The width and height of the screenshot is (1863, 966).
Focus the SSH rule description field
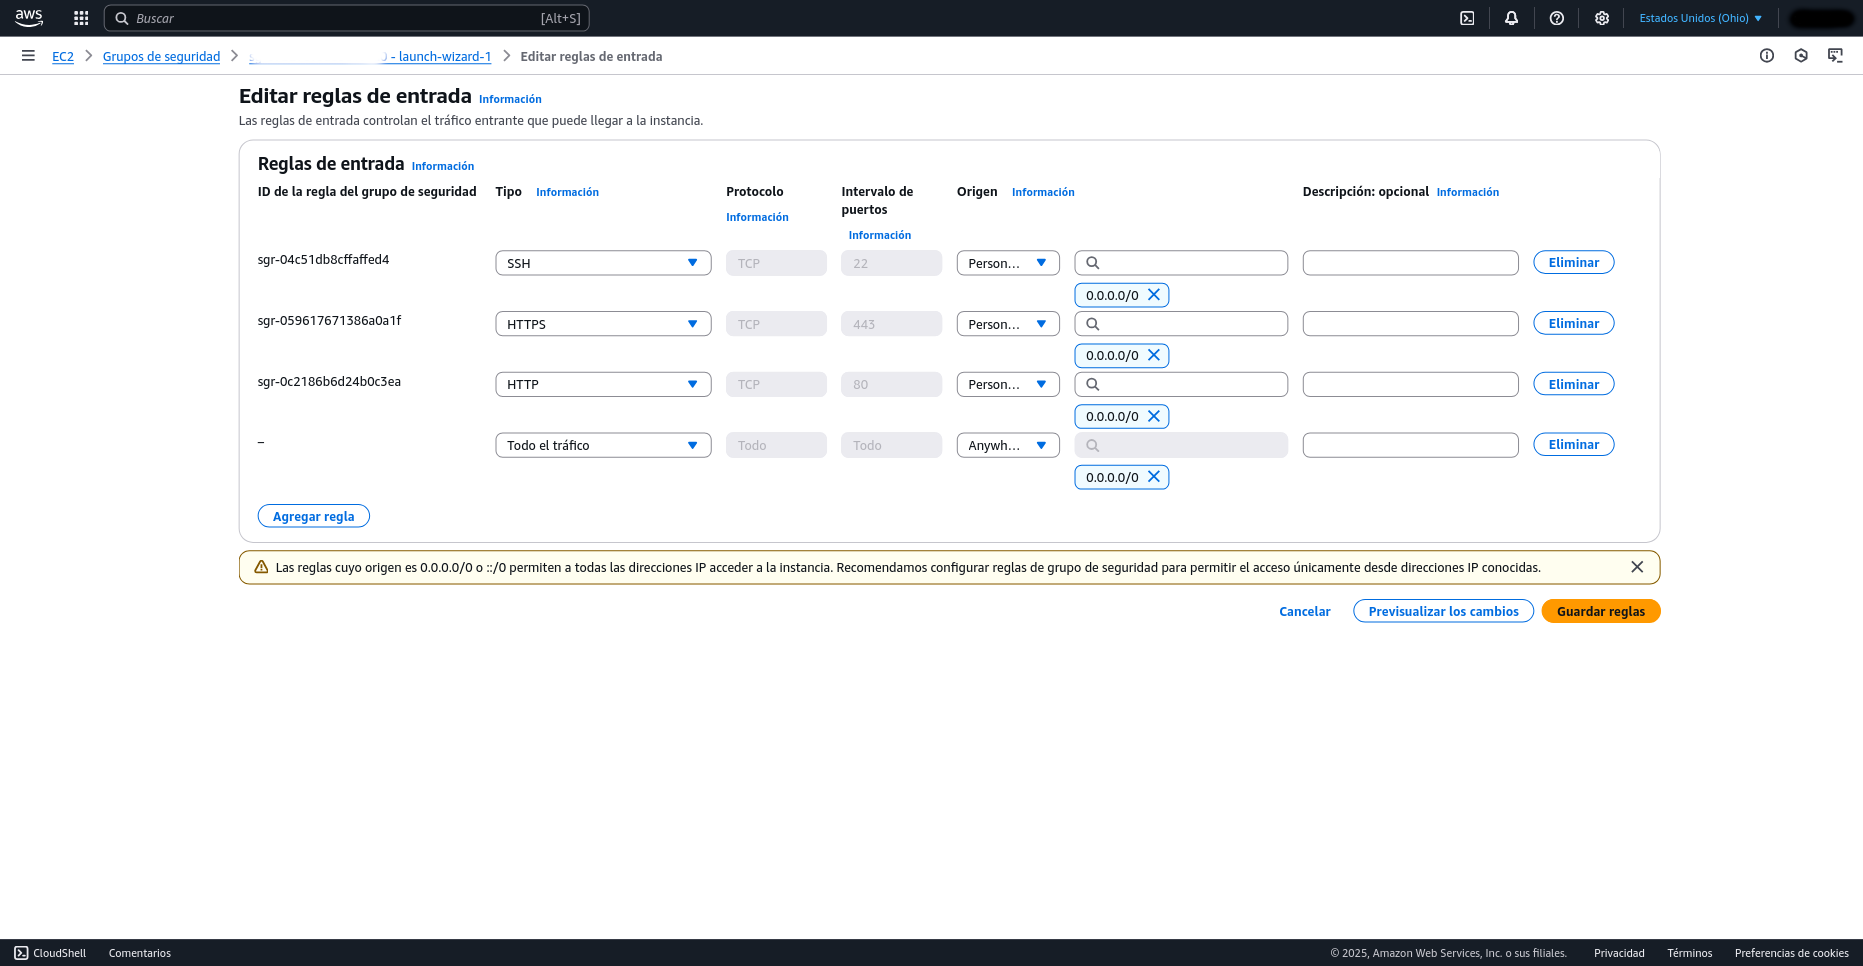click(x=1411, y=263)
